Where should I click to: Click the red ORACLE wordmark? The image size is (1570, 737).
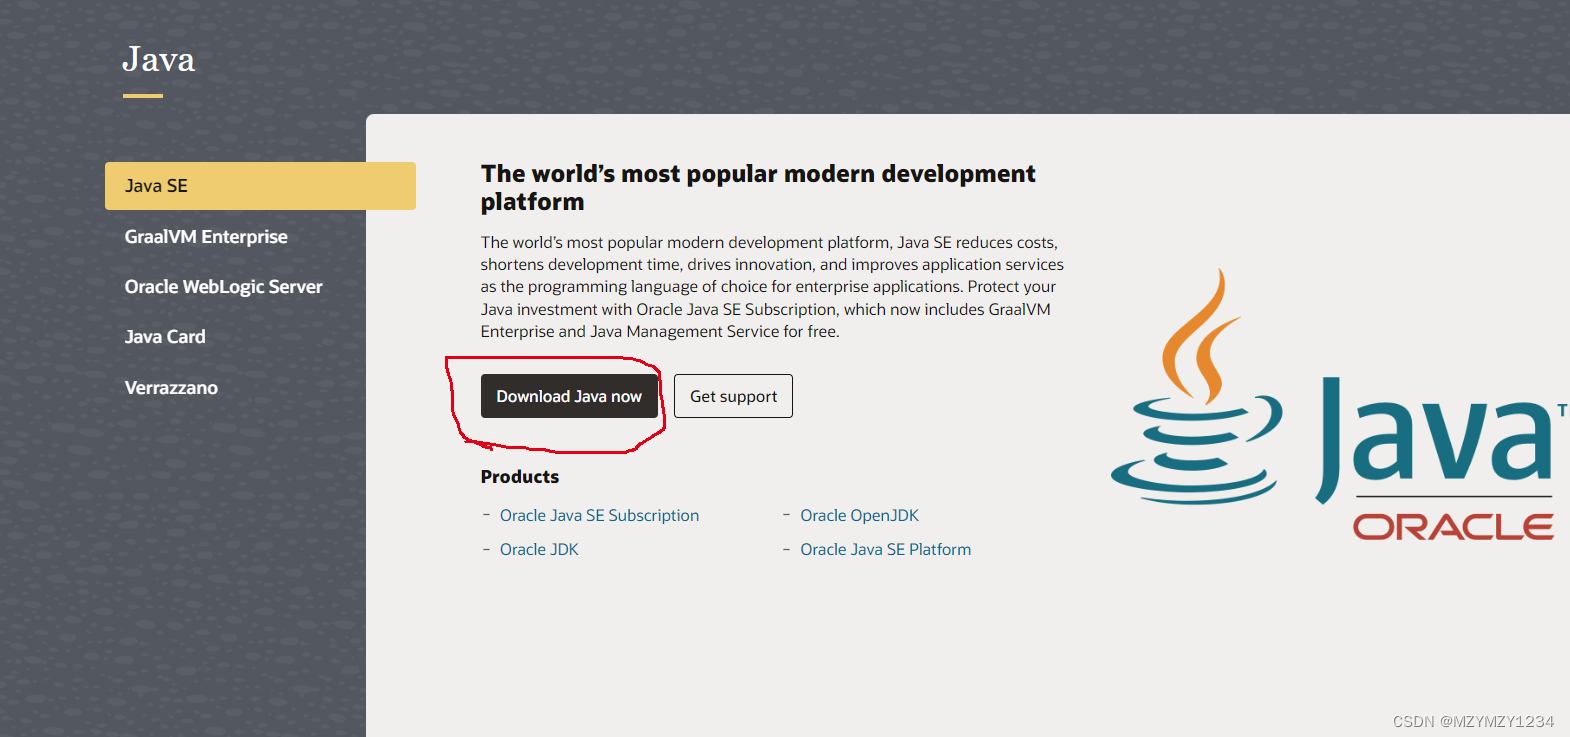click(1453, 527)
